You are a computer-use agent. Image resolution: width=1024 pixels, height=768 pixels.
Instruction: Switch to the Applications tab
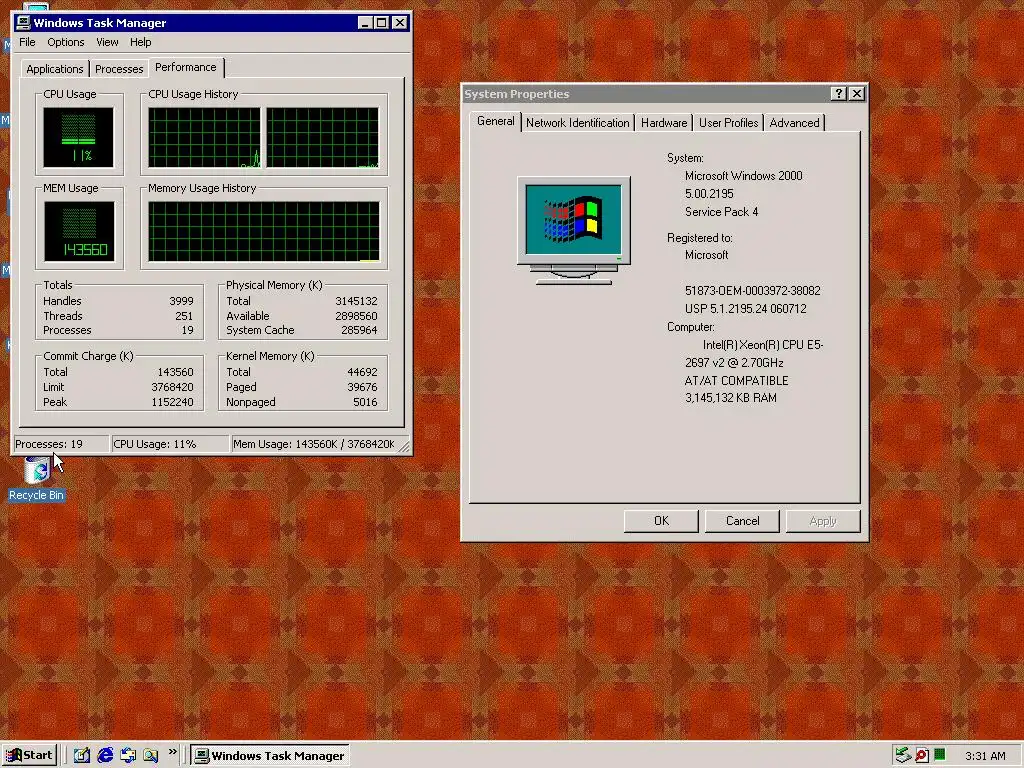[x=55, y=69]
